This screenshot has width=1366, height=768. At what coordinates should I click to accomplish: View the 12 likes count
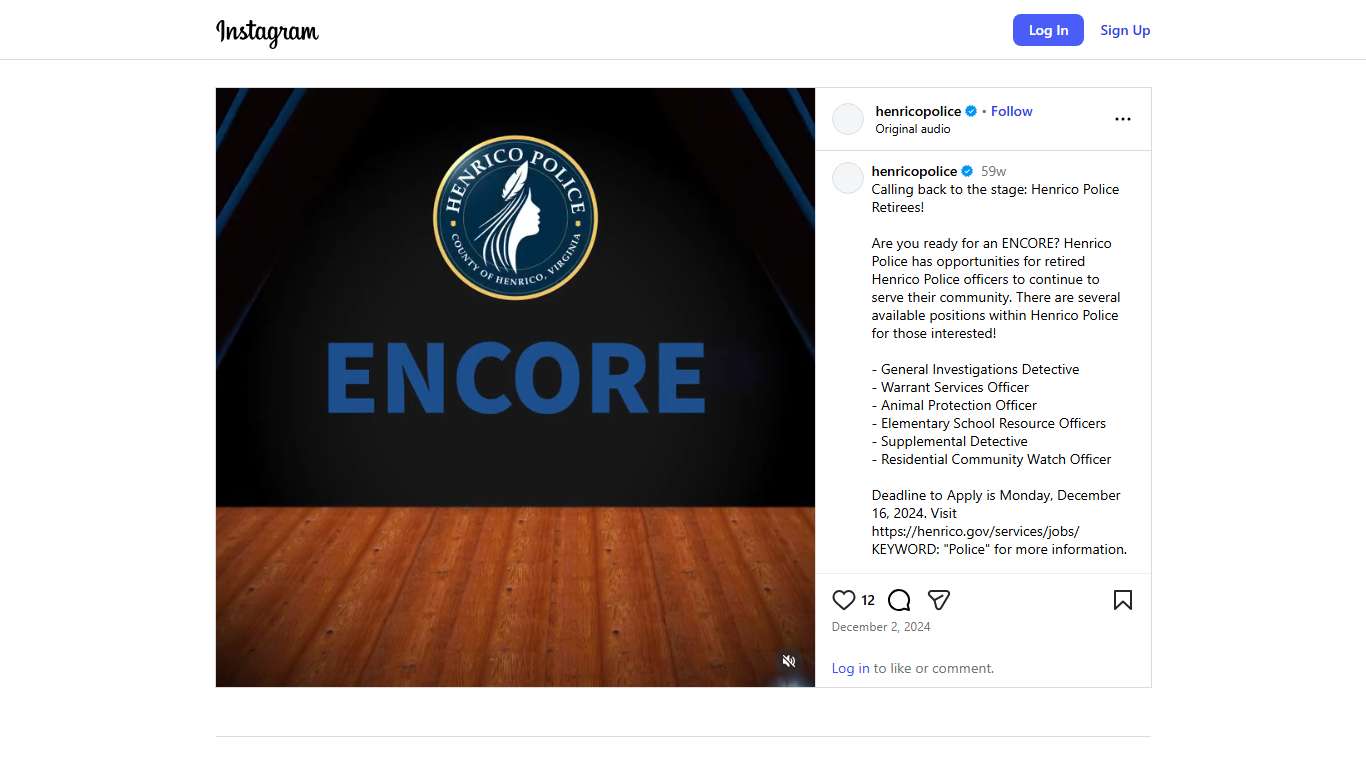(x=868, y=600)
